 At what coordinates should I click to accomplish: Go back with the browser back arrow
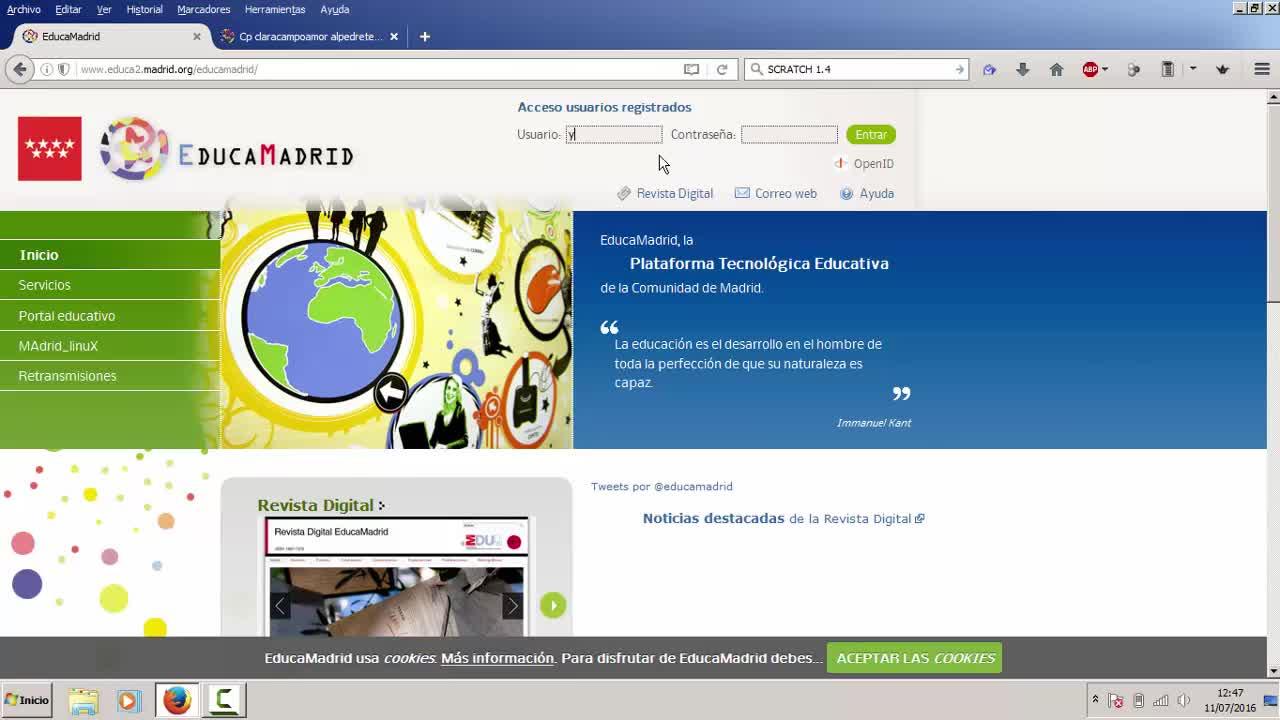point(20,69)
